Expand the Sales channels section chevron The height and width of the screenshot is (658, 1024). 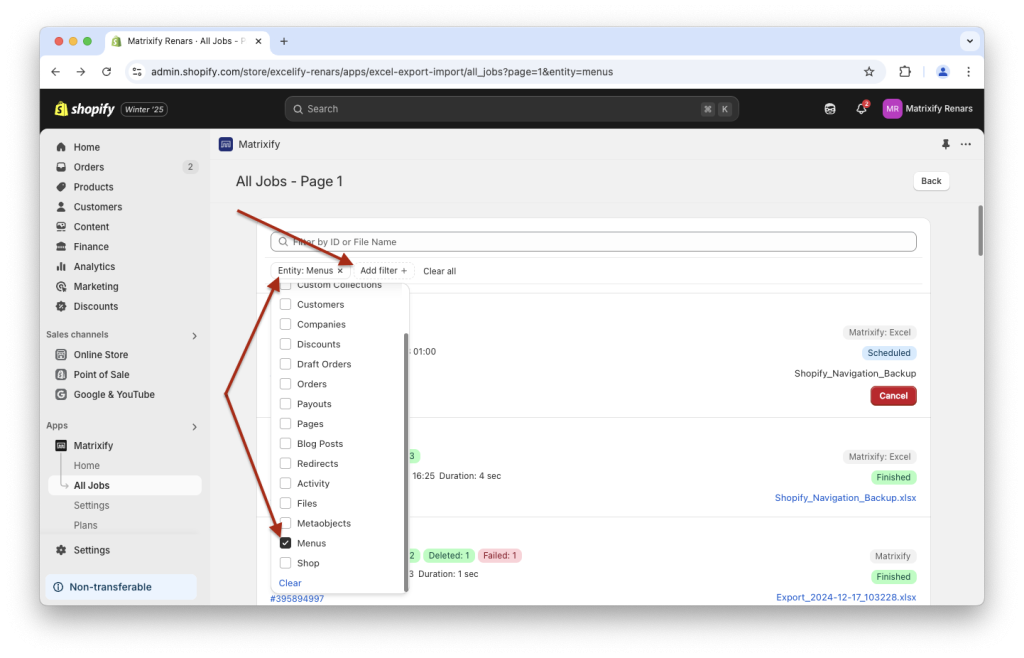[196, 334]
